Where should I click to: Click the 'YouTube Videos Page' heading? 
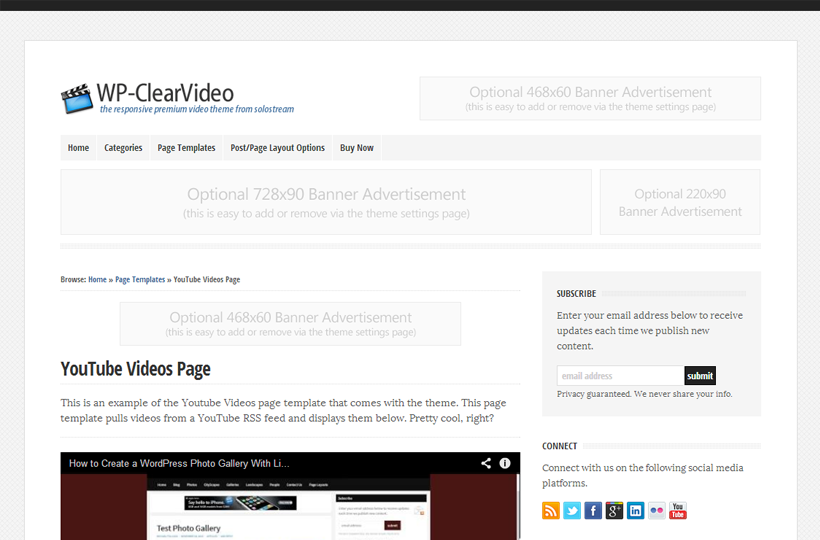click(135, 369)
